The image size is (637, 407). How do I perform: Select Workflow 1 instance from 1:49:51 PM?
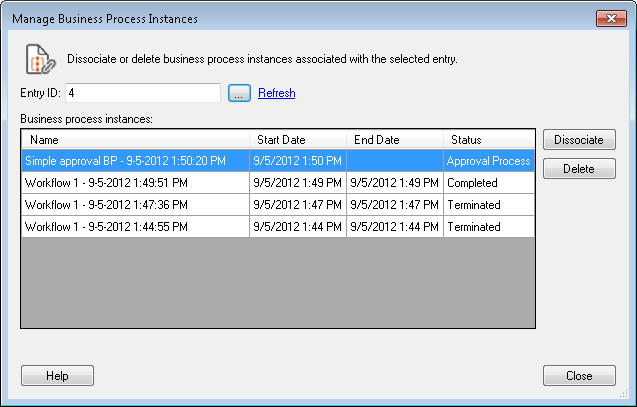click(x=135, y=183)
